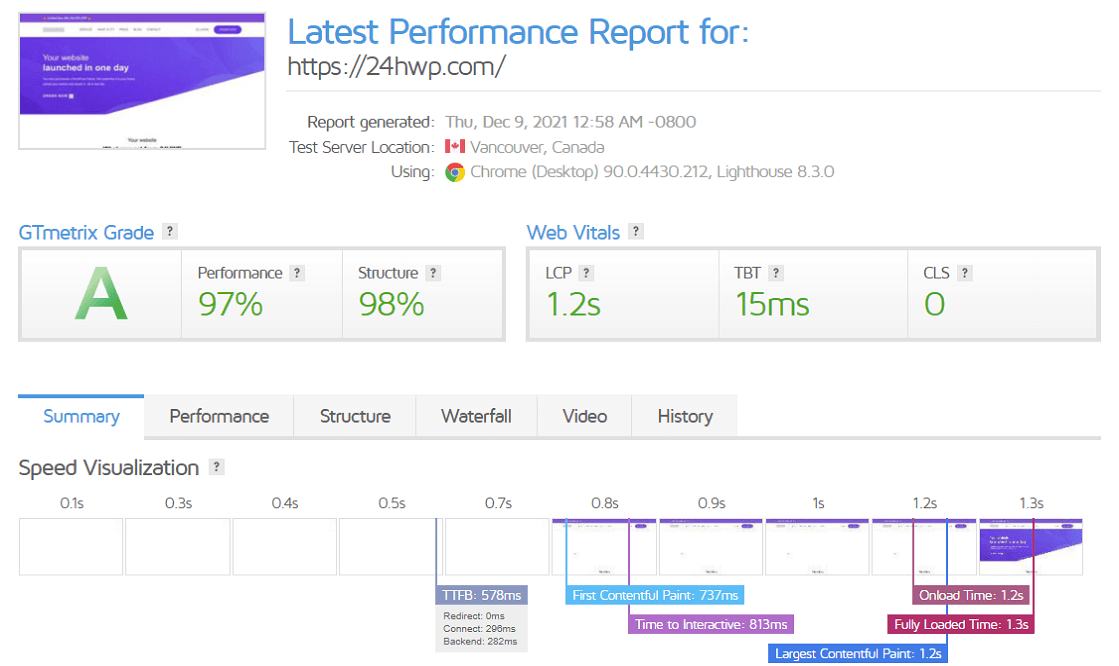1119x666 pixels.
Task: Click the Speed Visualization help icon
Action: click(x=216, y=467)
